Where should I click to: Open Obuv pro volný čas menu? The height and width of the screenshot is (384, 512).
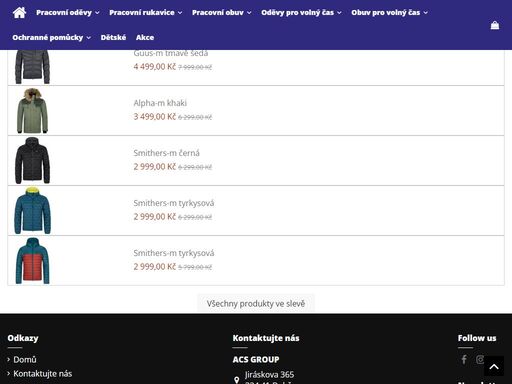click(385, 13)
